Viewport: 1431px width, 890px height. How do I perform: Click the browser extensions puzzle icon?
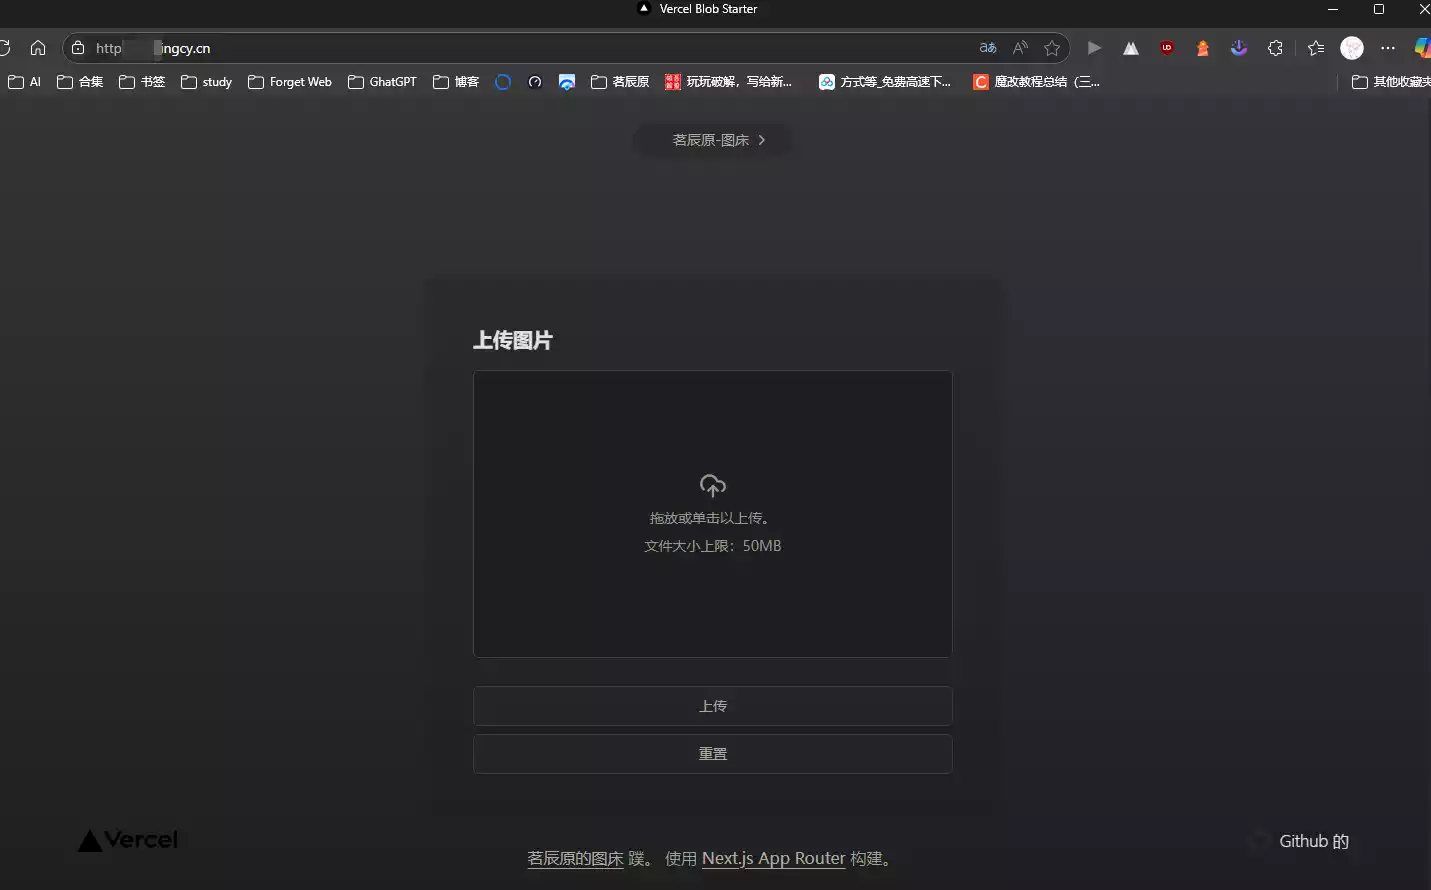tap(1275, 48)
